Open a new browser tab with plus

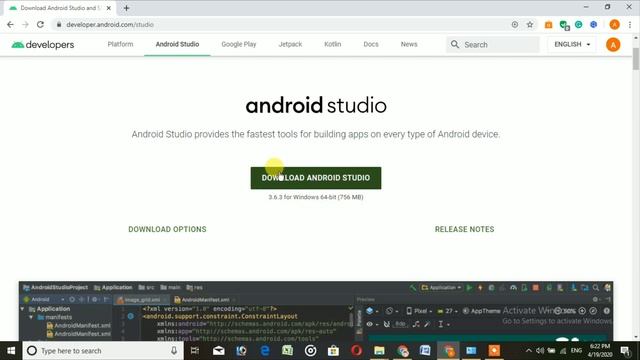pos(127,8)
